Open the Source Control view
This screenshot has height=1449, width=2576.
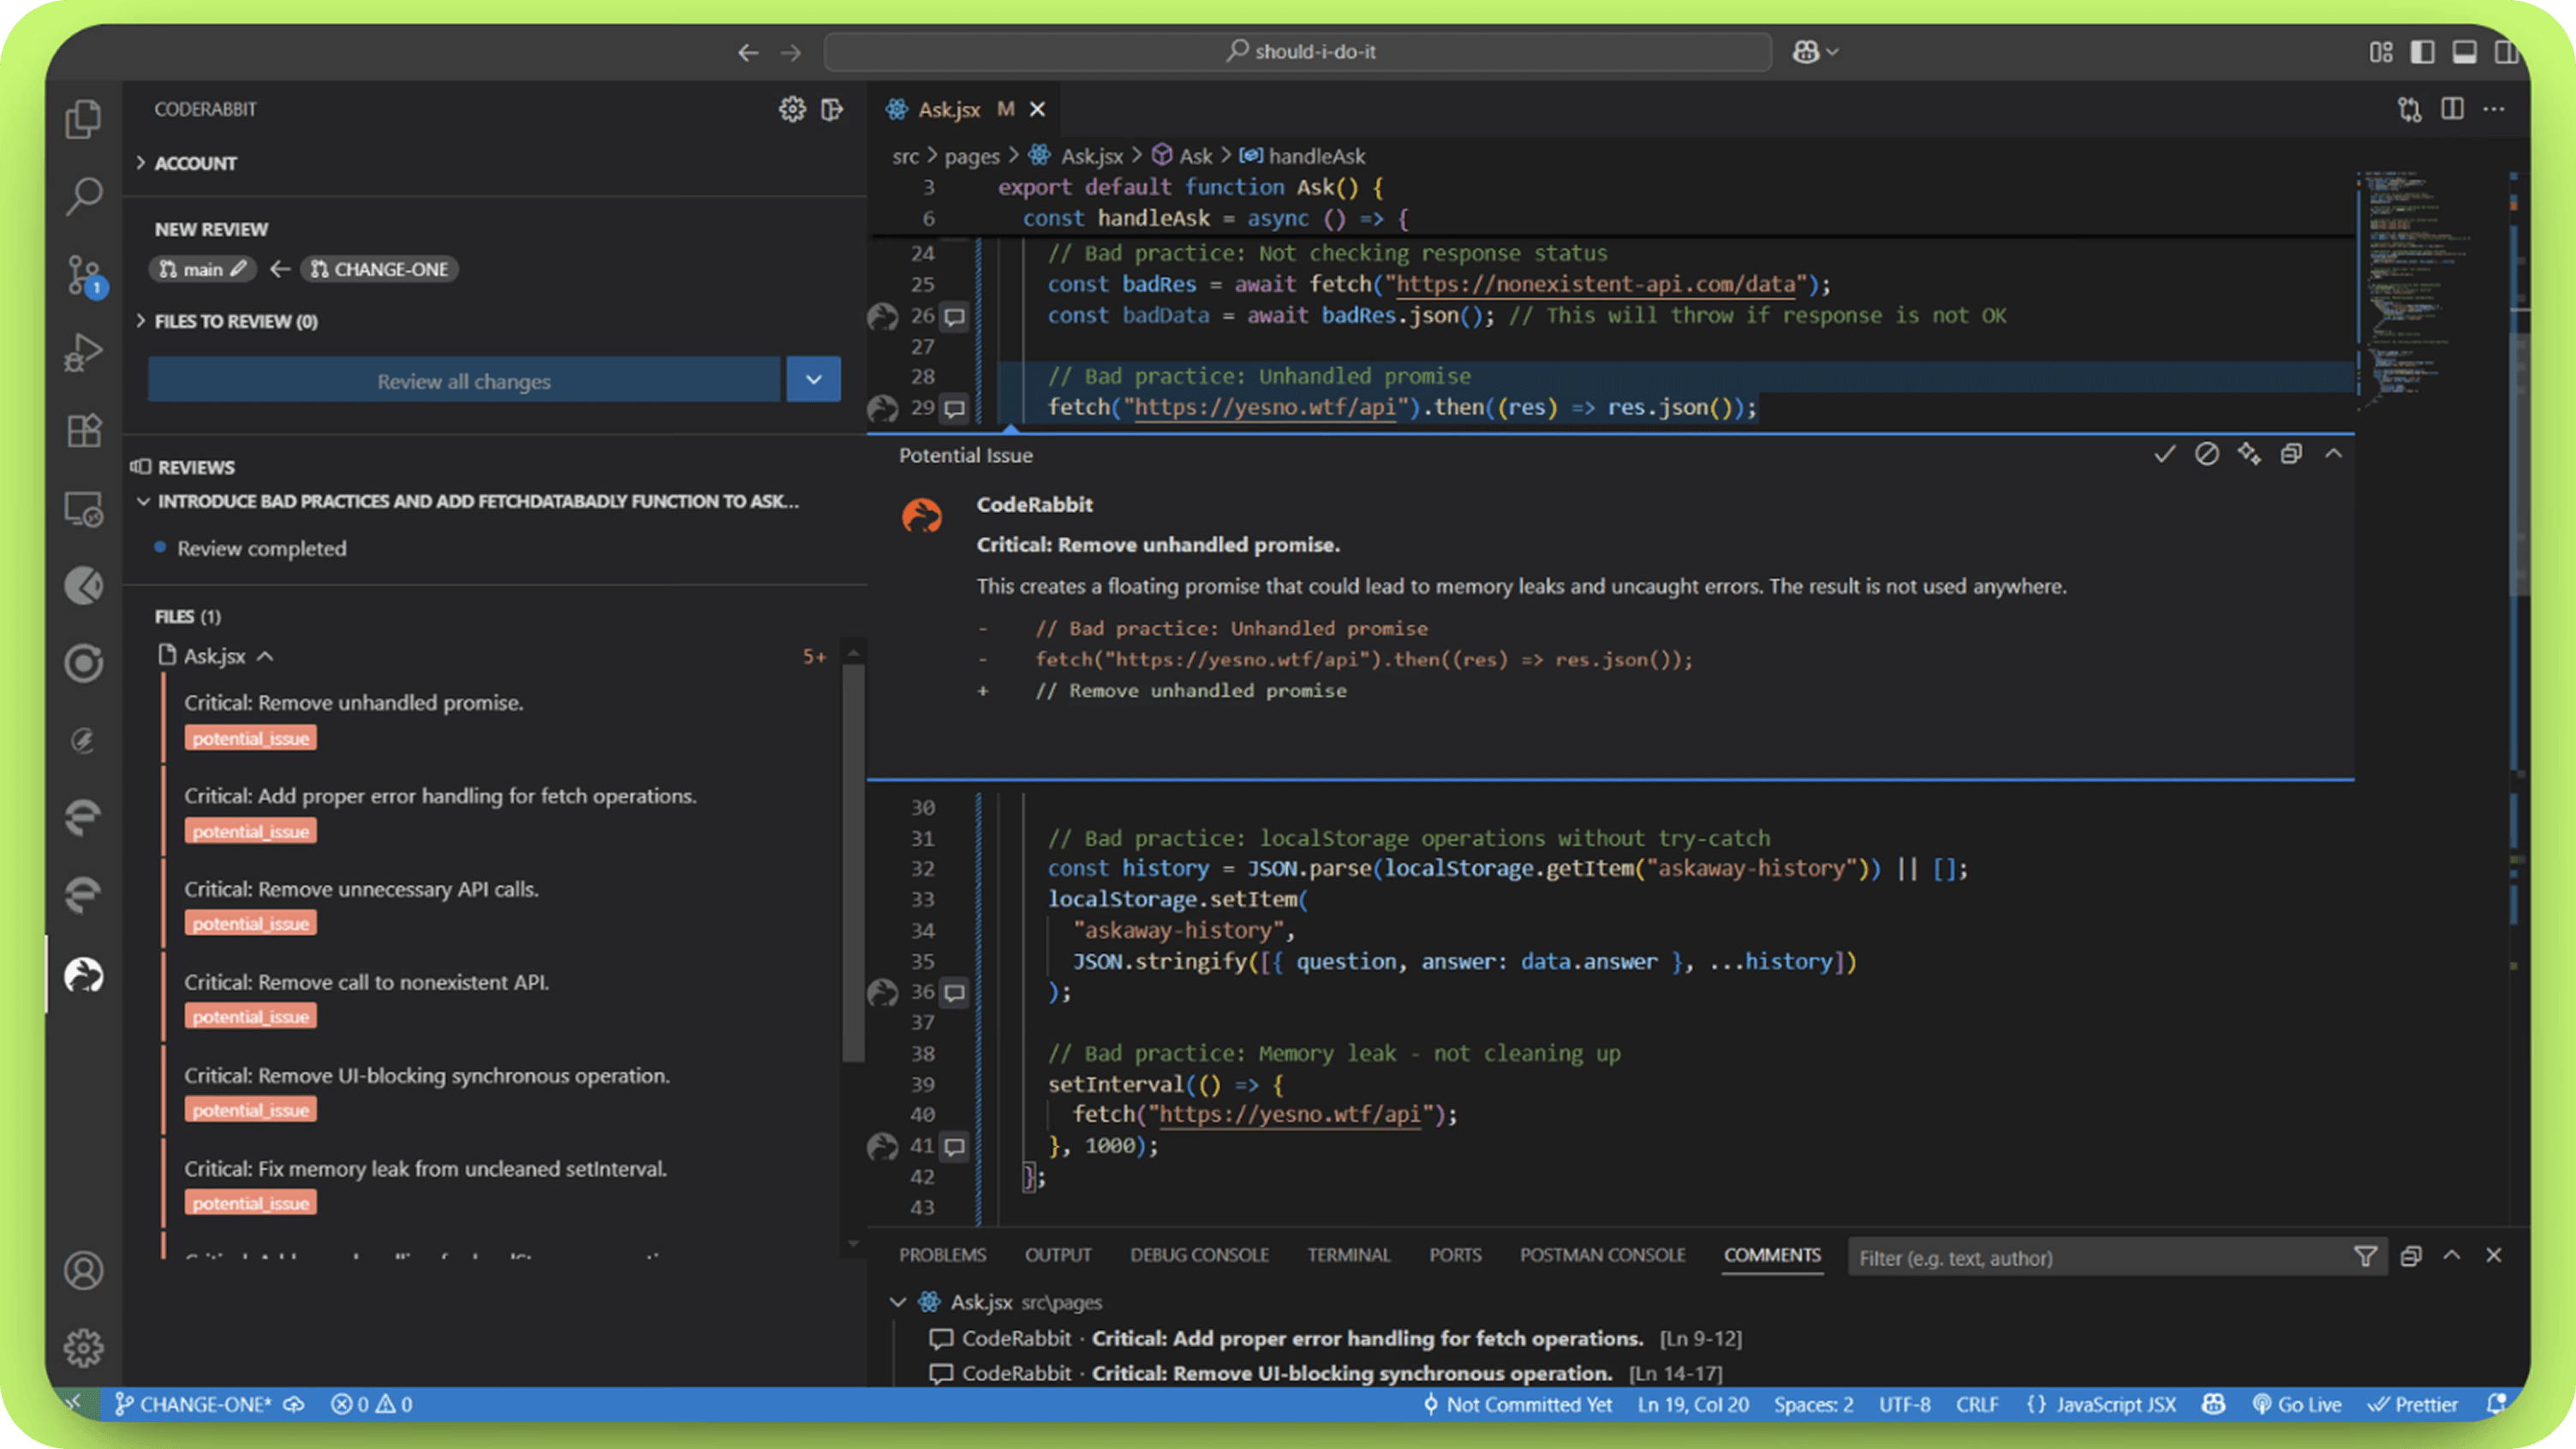(84, 273)
